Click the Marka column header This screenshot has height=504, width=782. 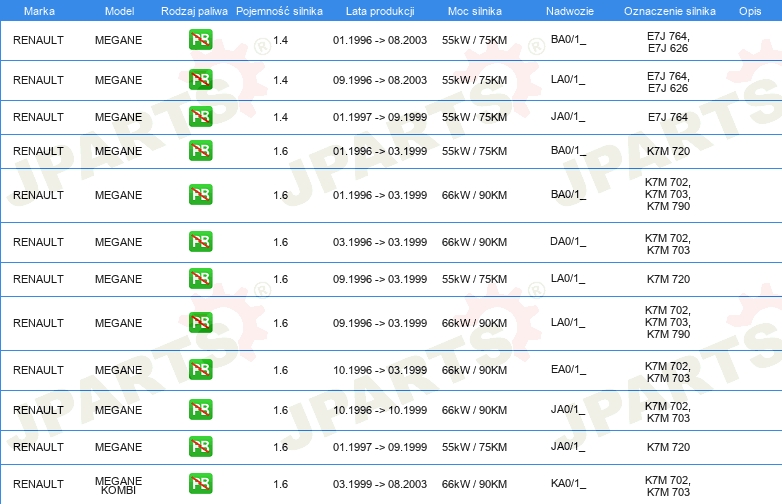(x=39, y=11)
